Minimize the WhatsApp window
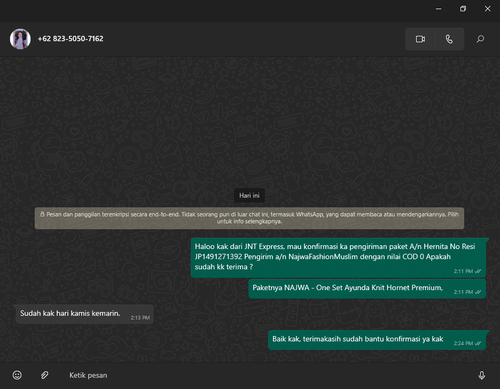The image size is (500, 389). tap(439, 9)
